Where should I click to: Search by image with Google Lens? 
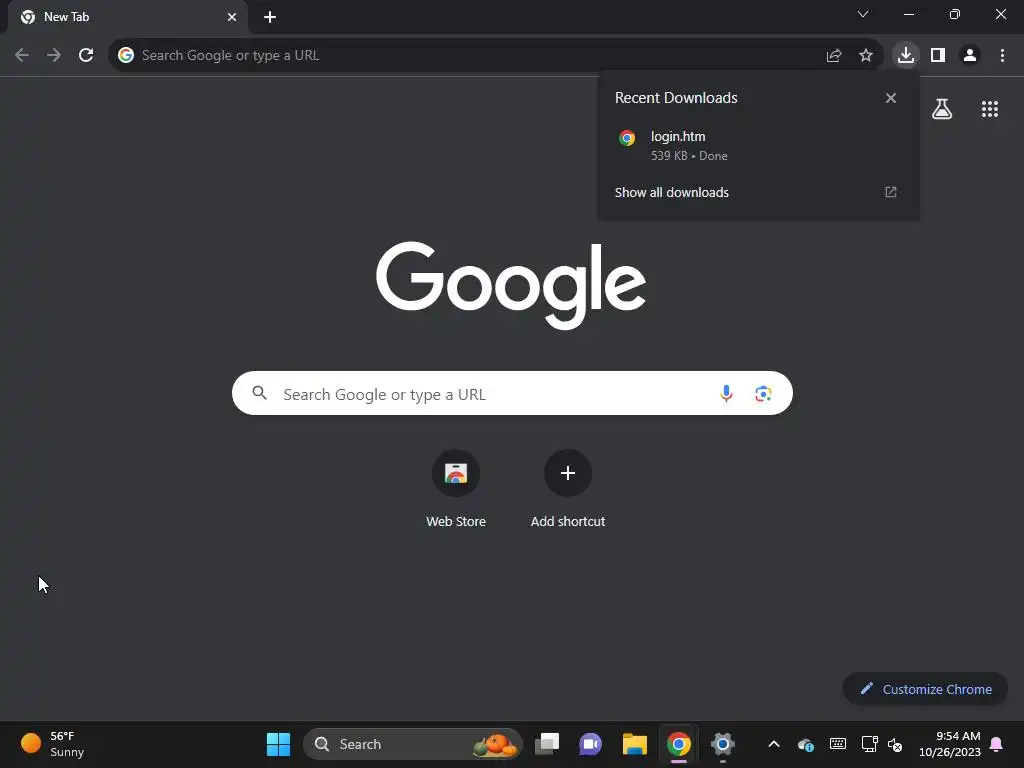763,394
